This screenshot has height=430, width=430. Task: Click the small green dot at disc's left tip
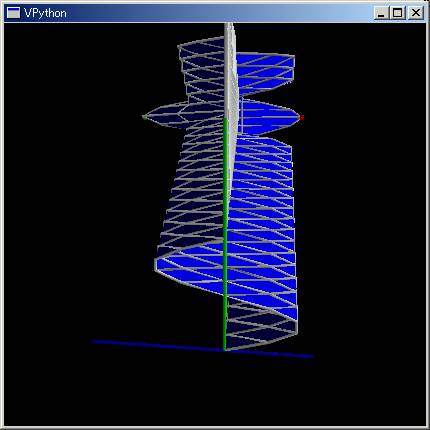144,117
